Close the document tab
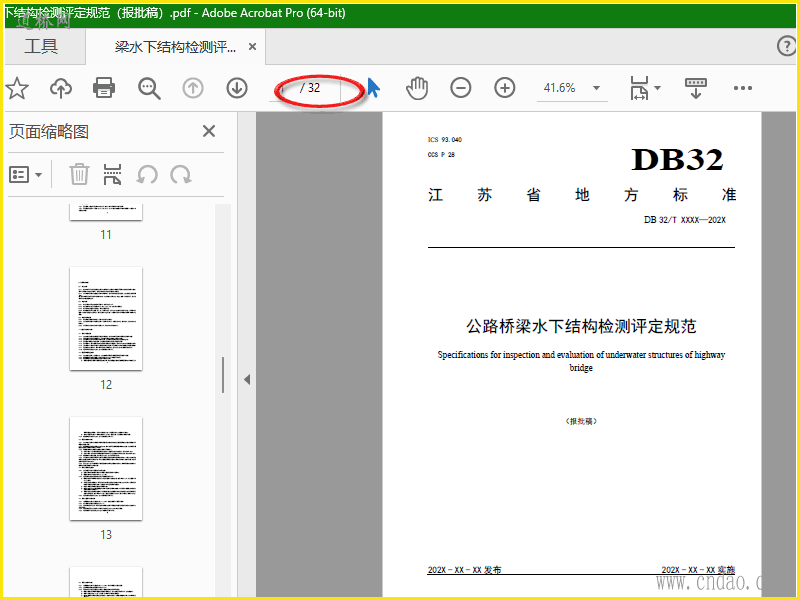 [x=252, y=47]
